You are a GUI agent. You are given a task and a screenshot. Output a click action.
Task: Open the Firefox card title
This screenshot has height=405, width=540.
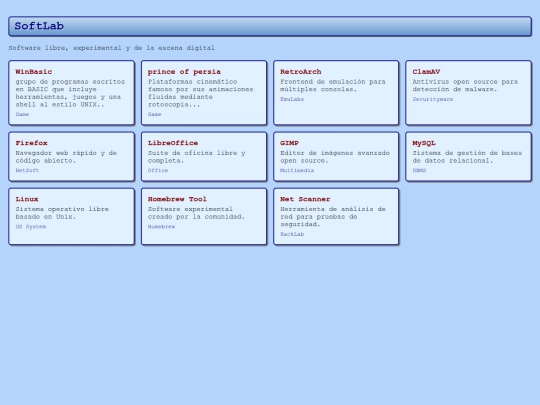click(31, 143)
